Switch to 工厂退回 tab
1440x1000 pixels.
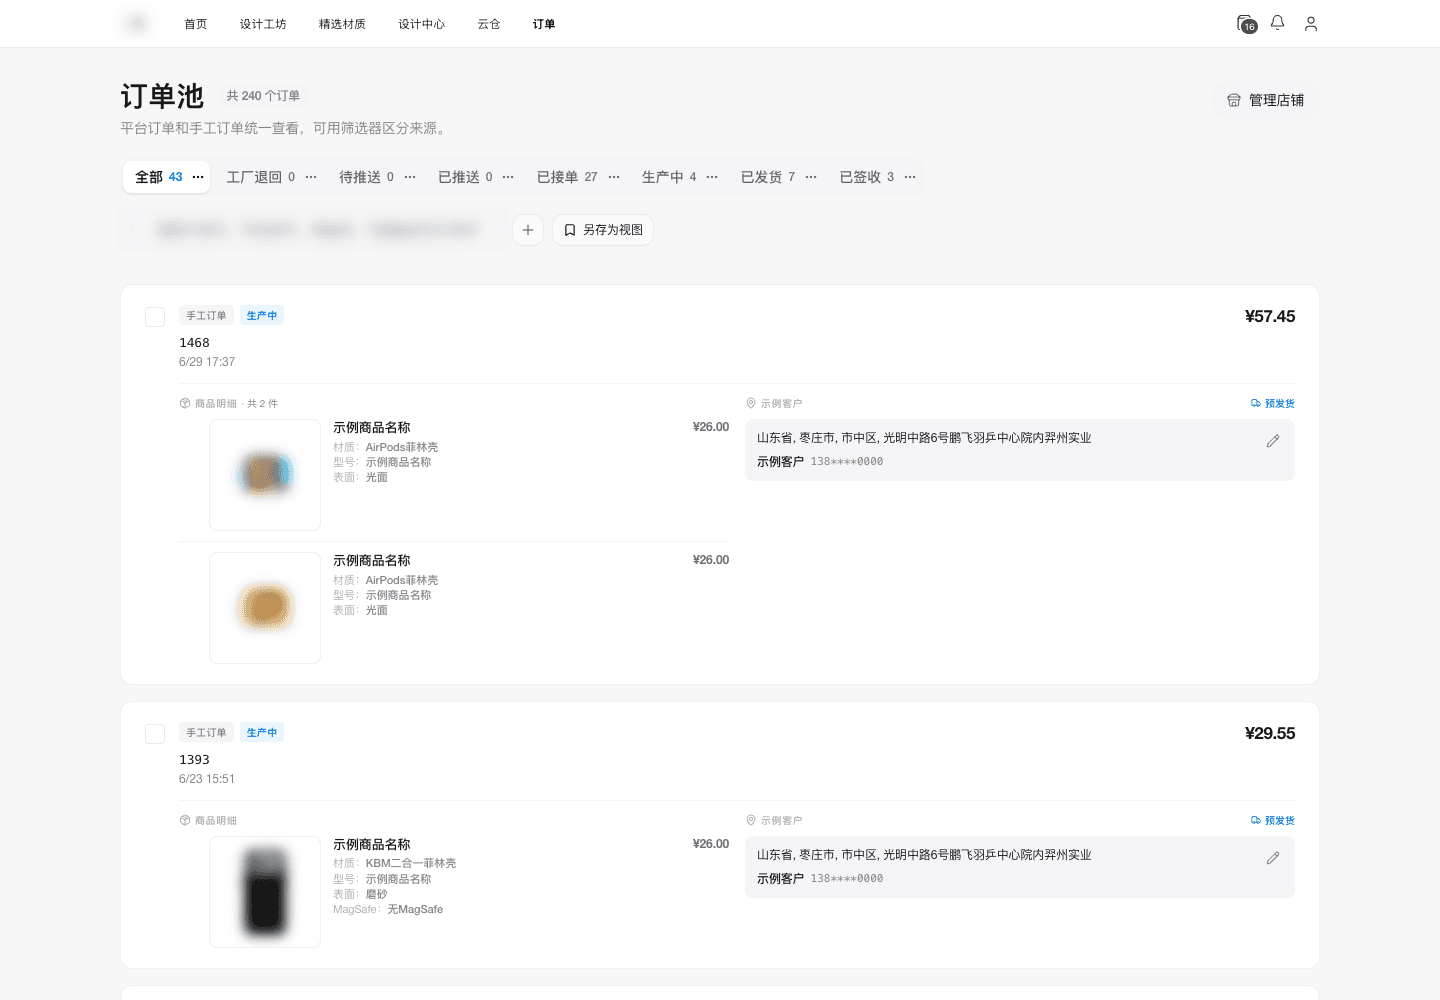point(260,177)
